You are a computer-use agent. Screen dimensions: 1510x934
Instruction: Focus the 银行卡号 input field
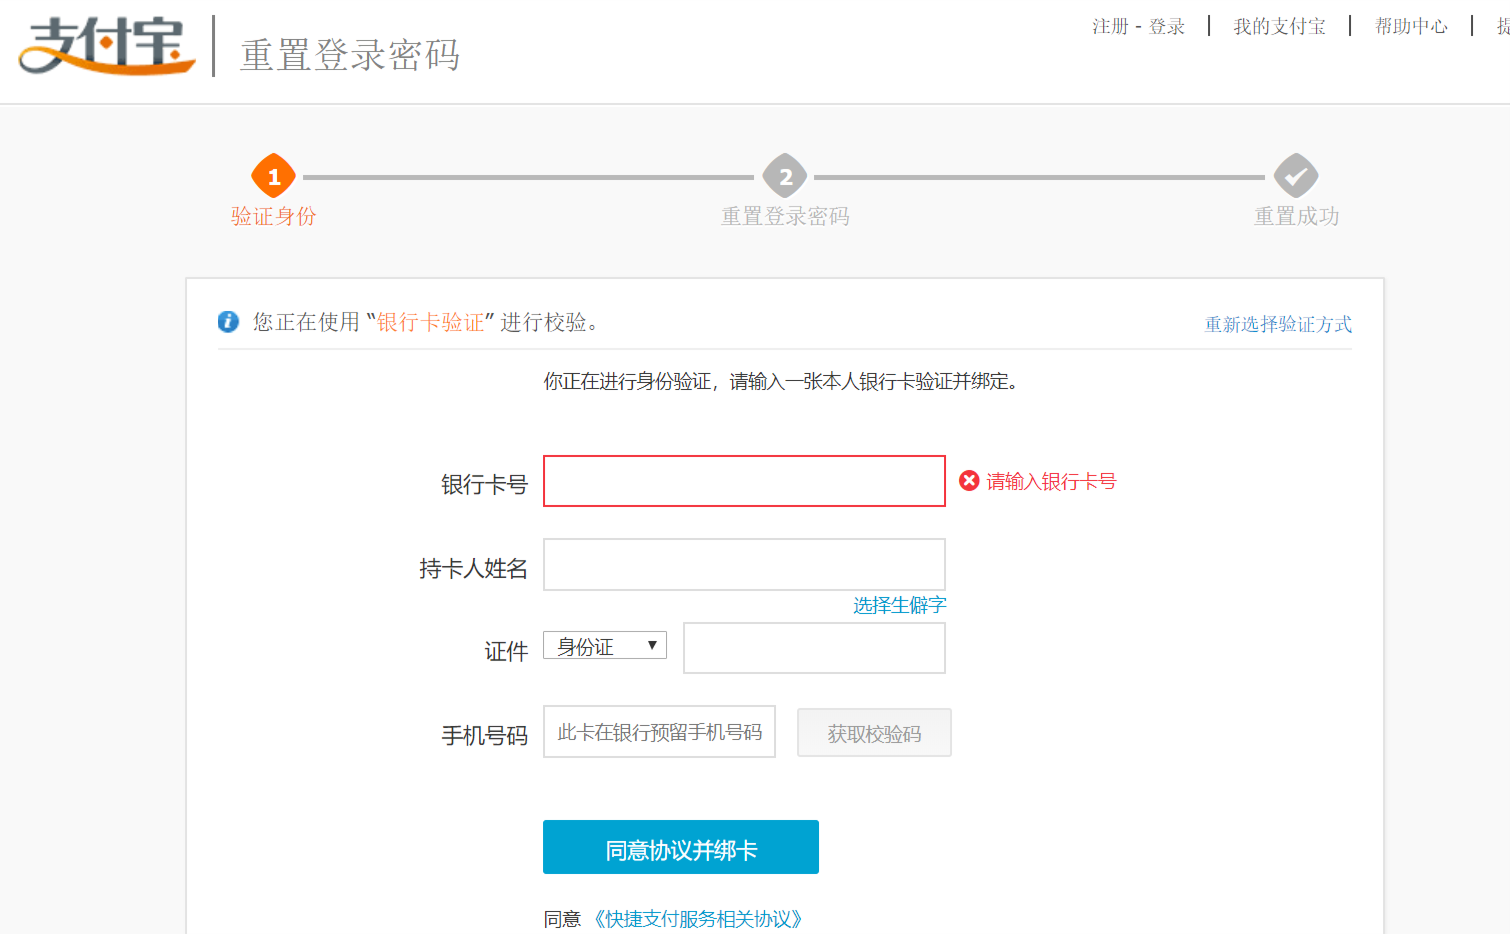(744, 481)
